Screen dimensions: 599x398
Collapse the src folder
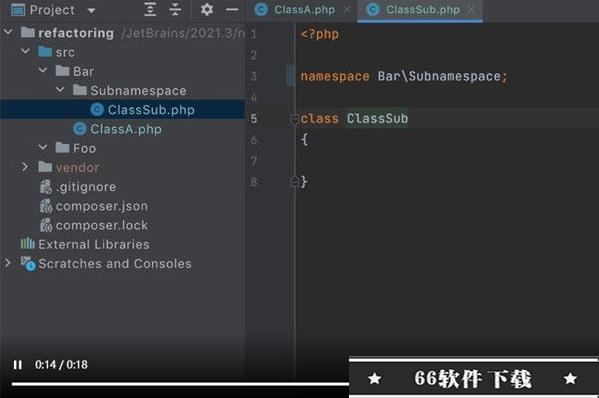(25, 51)
